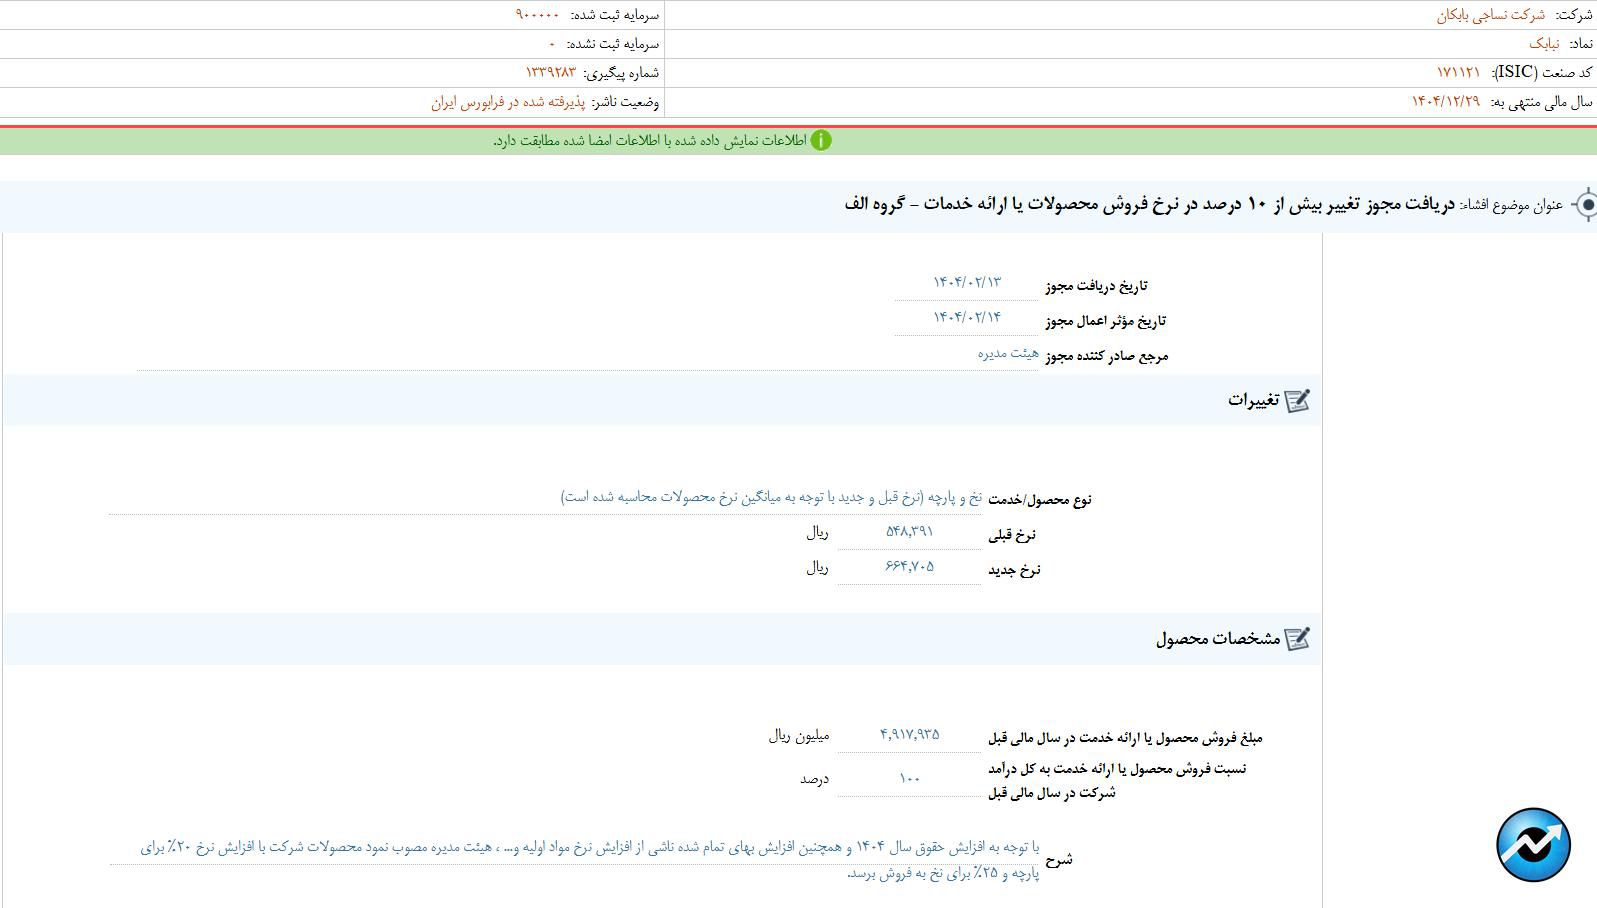Click the license effective date ۱۴۰۴/۰۲/۱۴

[x=967, y=317]
